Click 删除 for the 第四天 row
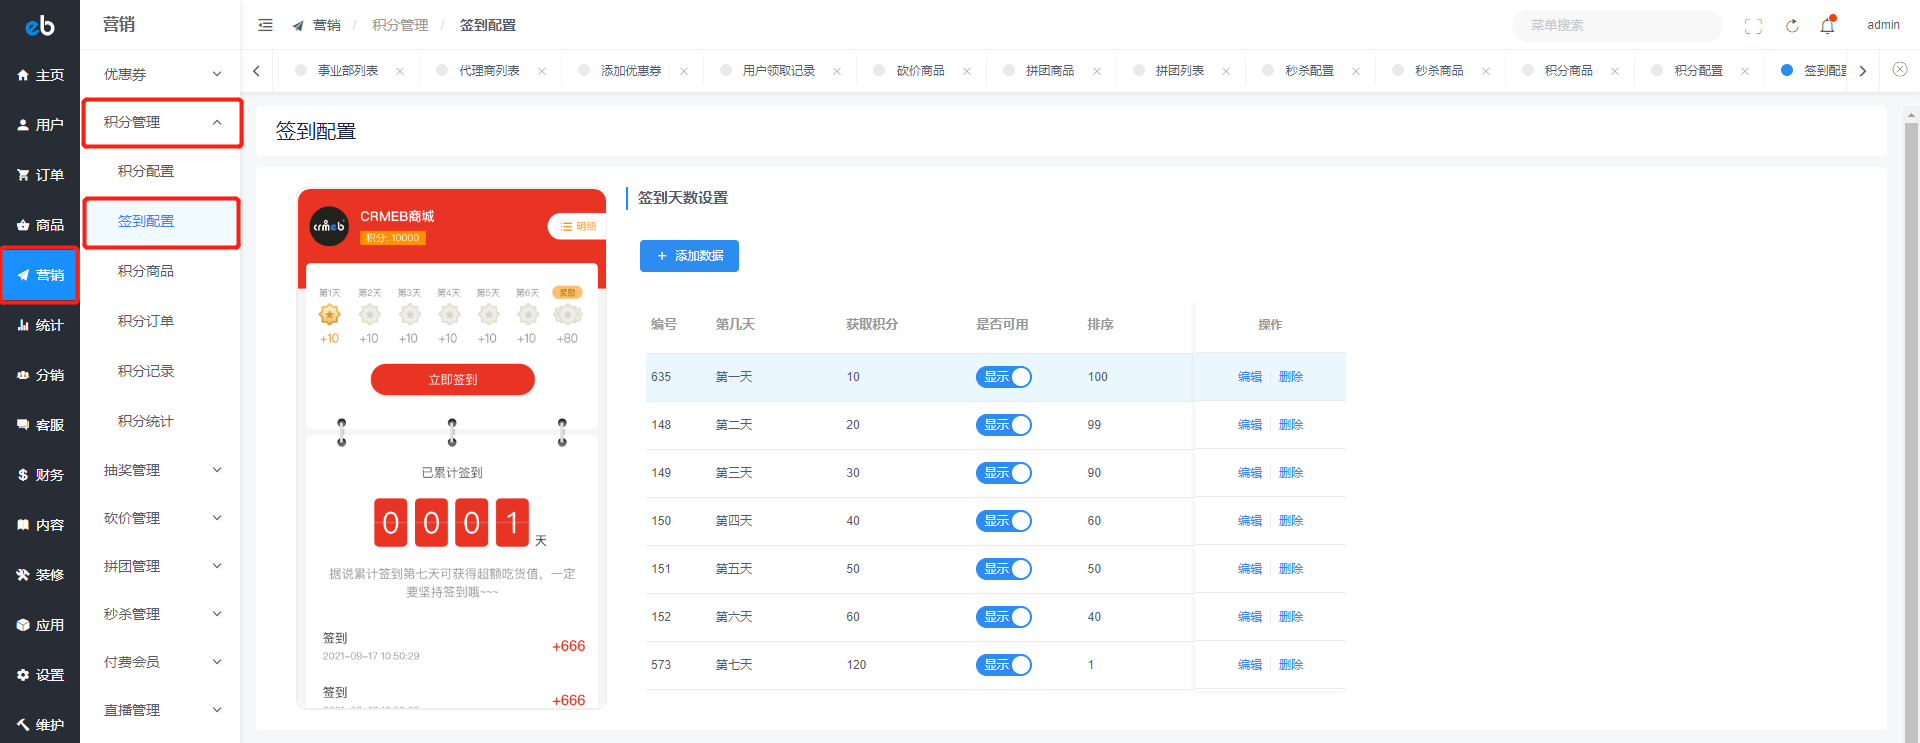Viewport: 1920px width, 743px height. 1291,521
